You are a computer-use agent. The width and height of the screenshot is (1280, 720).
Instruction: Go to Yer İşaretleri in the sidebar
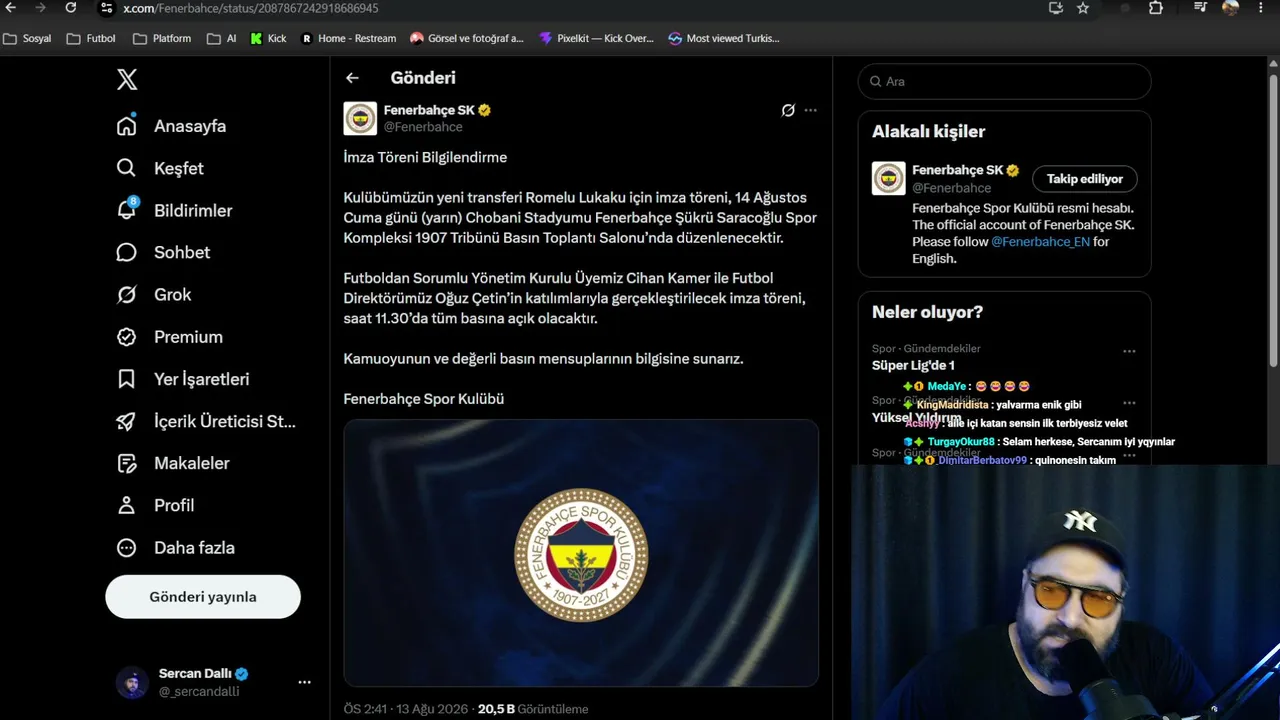tap(202, 379)
